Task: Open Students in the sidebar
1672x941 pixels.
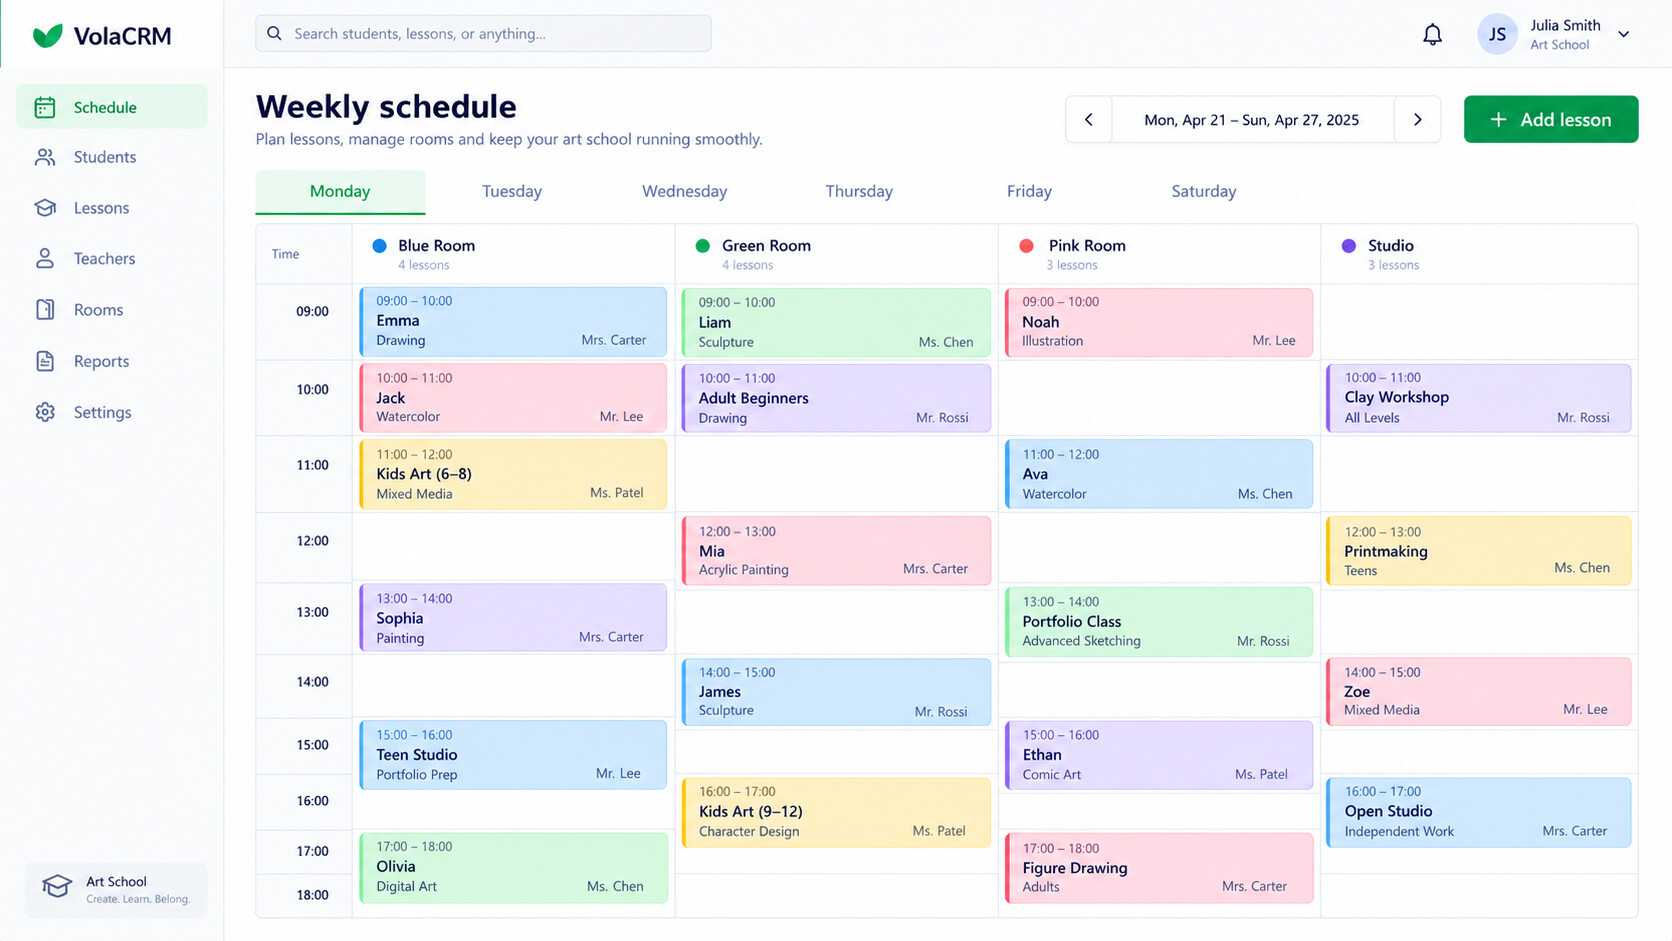Action: [112, 157]
